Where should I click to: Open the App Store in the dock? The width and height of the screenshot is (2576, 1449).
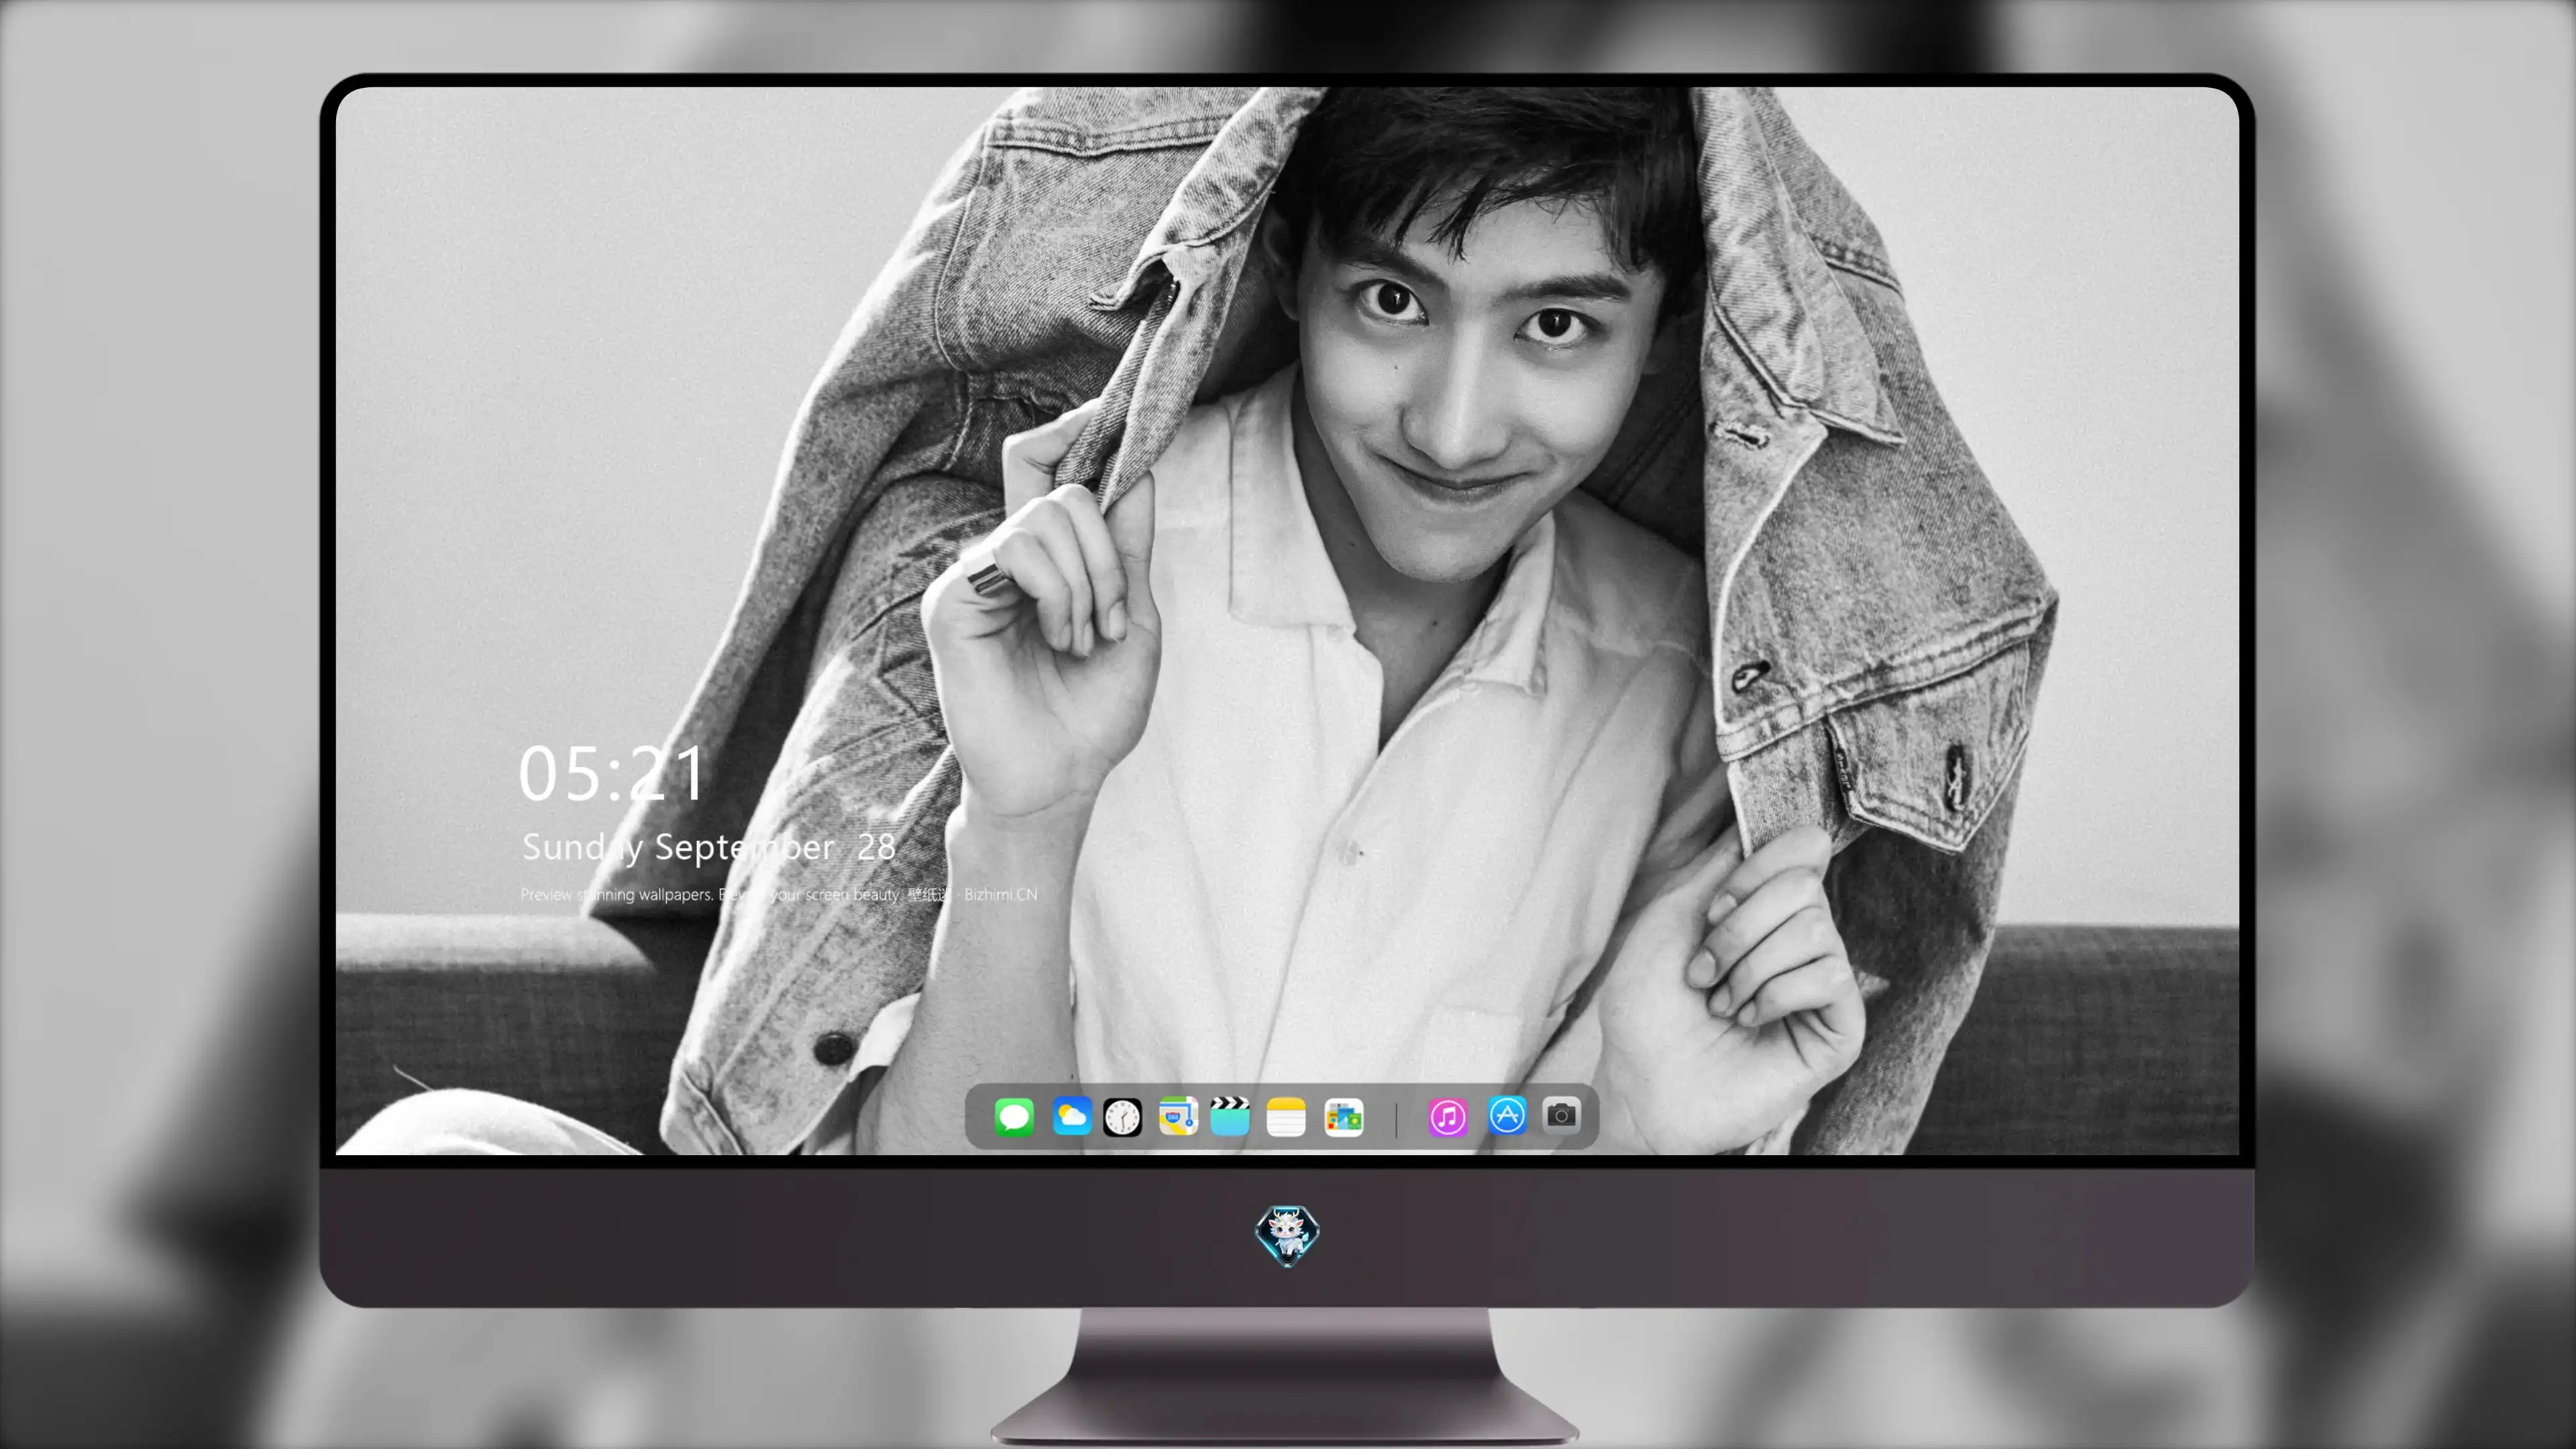click(1507, 1115)
